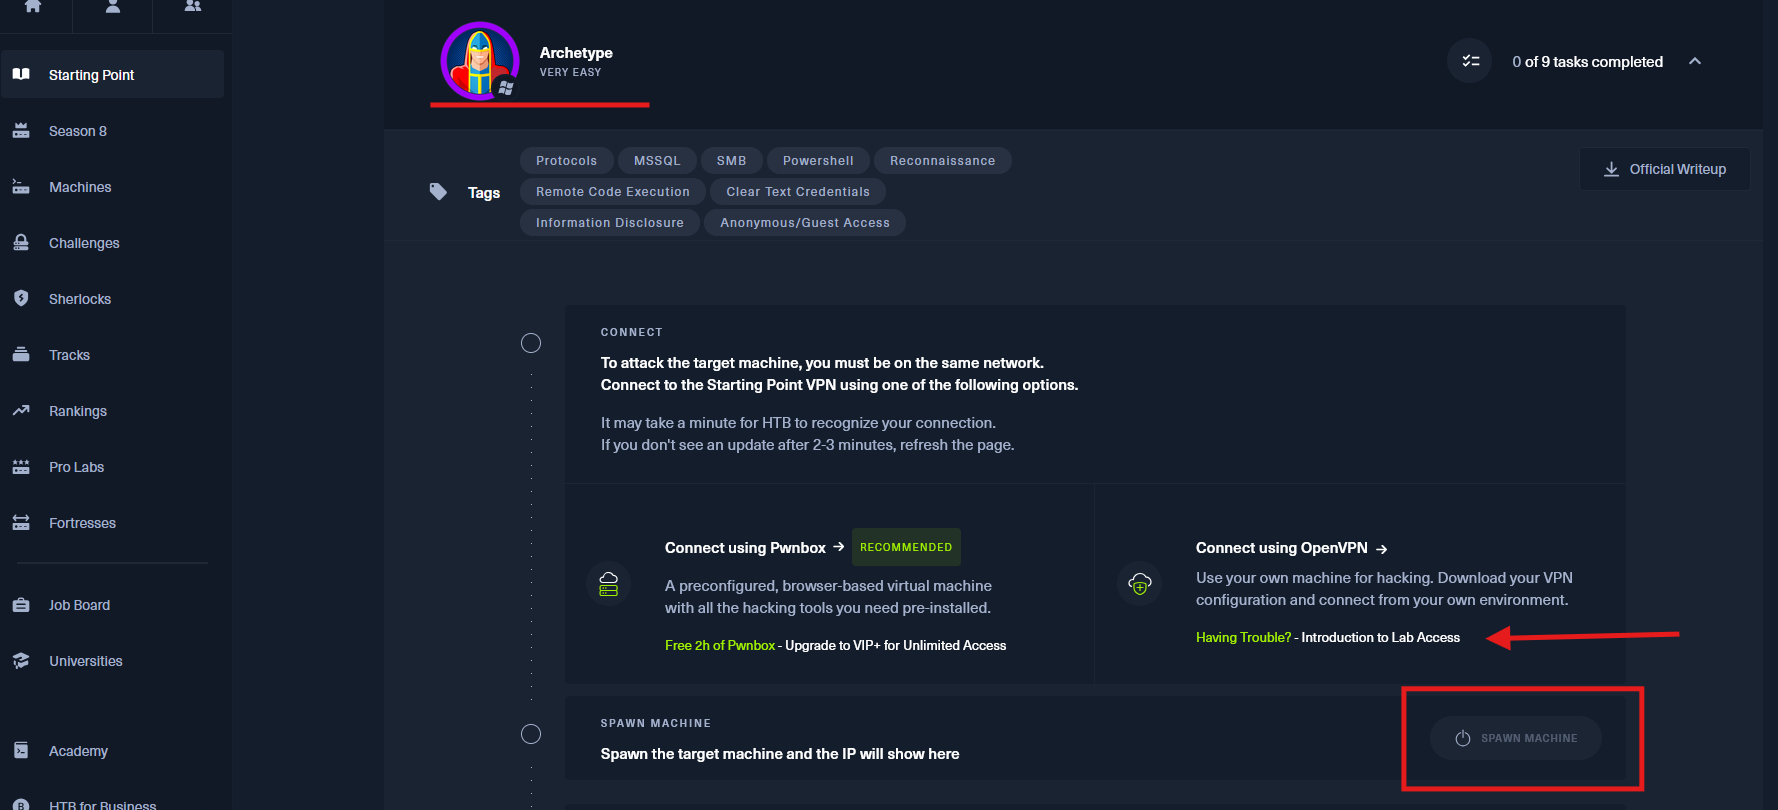
Task: Select the MSSQL tag
Action: (657, 160)
